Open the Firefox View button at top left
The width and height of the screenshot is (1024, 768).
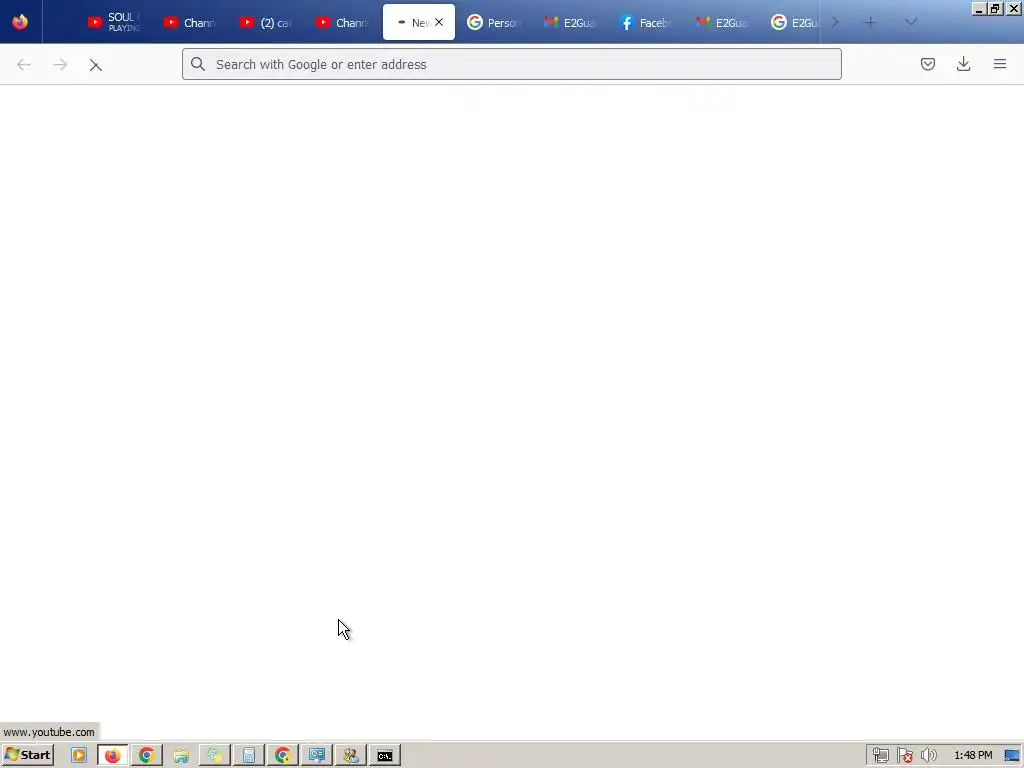[20, 22]
